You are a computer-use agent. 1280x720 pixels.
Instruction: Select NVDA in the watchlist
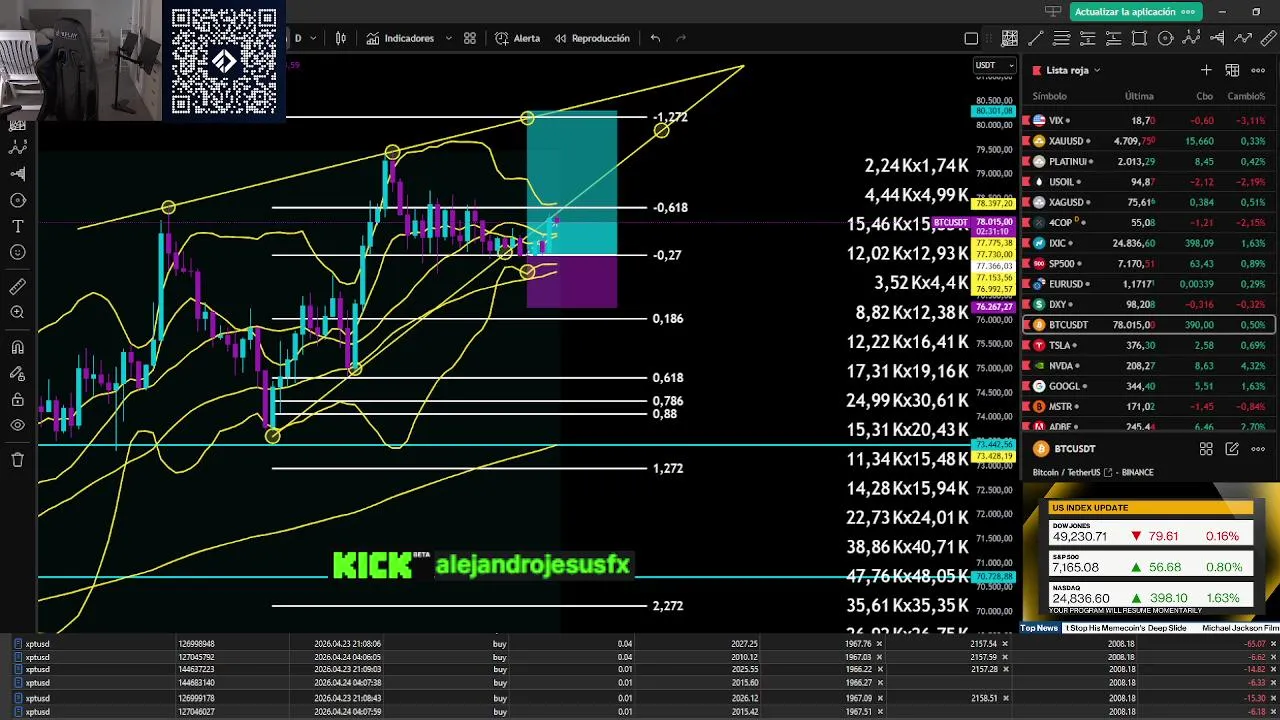tap(1148, 366)
